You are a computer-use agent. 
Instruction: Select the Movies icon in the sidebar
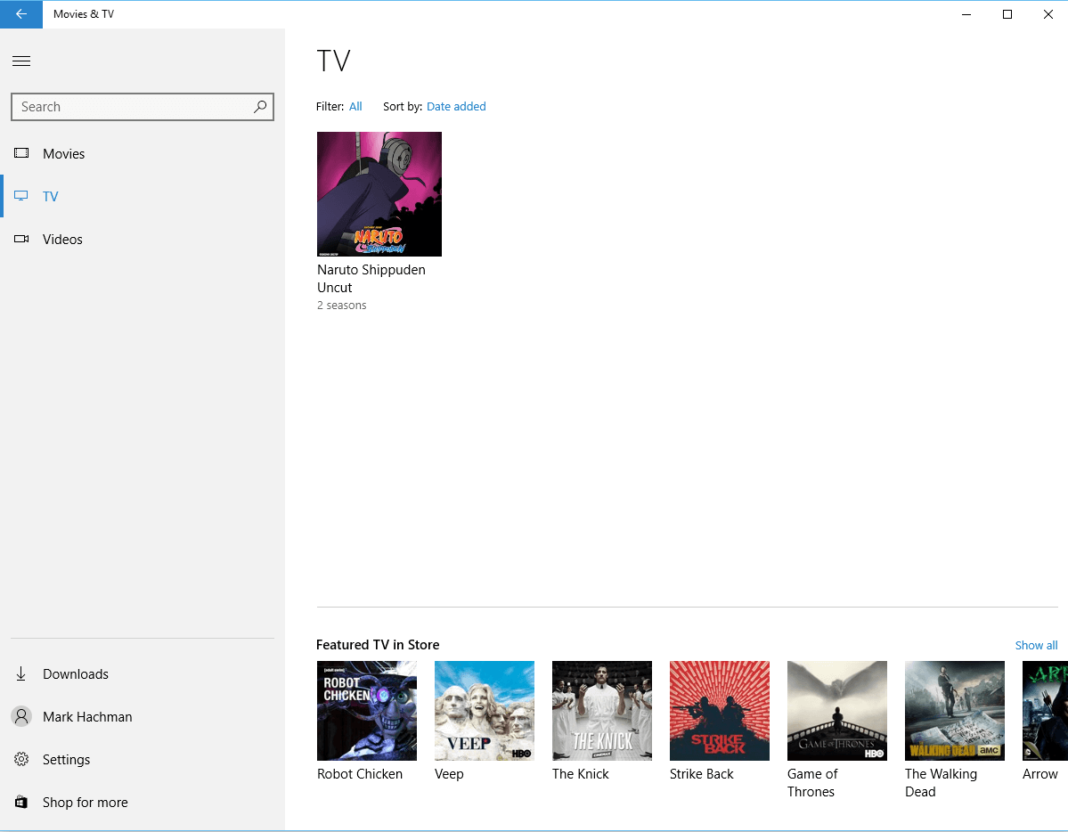[x=21, y=153]
